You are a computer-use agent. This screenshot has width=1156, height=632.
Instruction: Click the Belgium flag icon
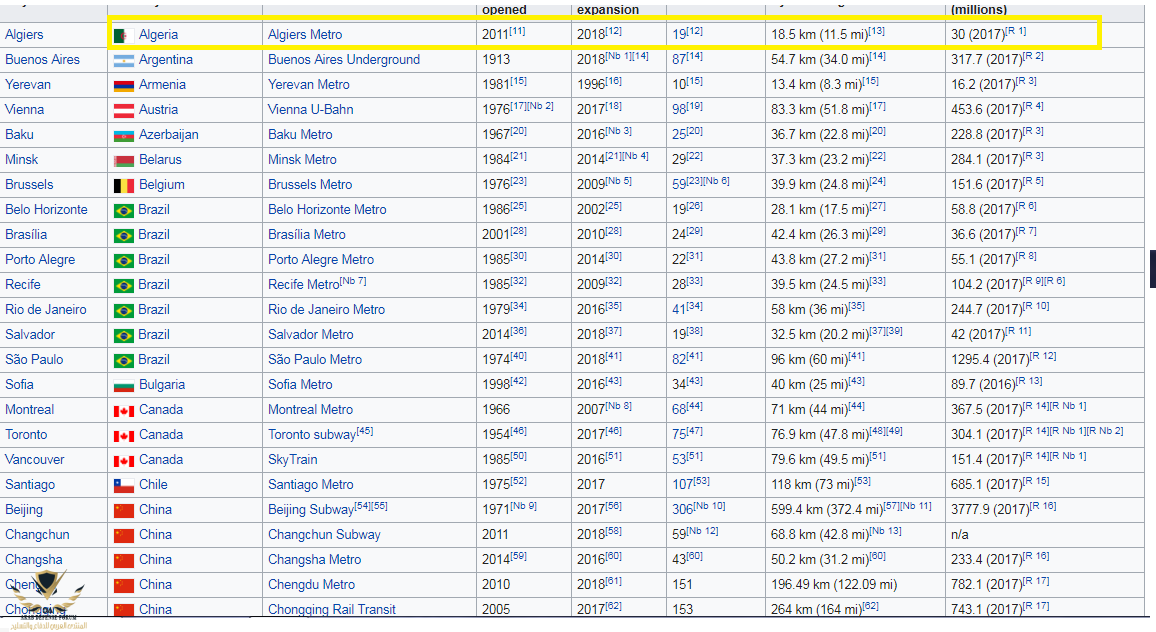(123, 186)
